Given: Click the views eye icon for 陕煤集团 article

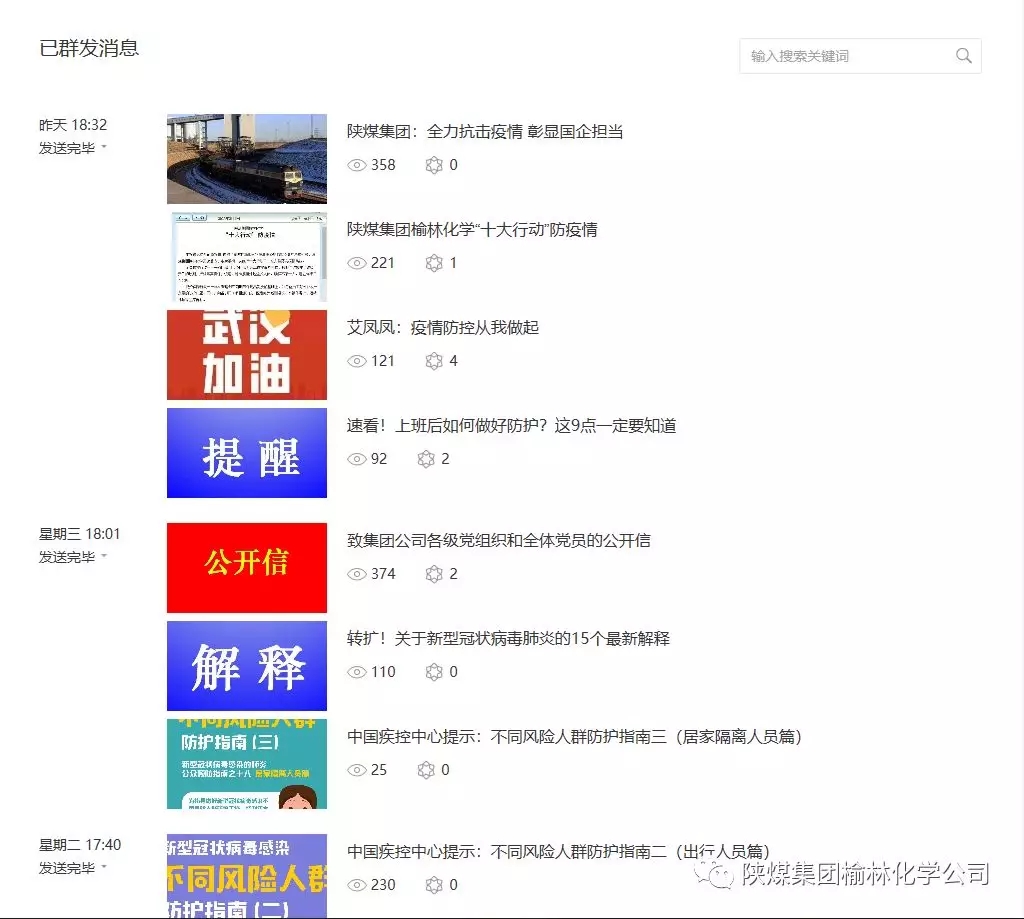Looking at the screenshot, I should tap(357, 165).
